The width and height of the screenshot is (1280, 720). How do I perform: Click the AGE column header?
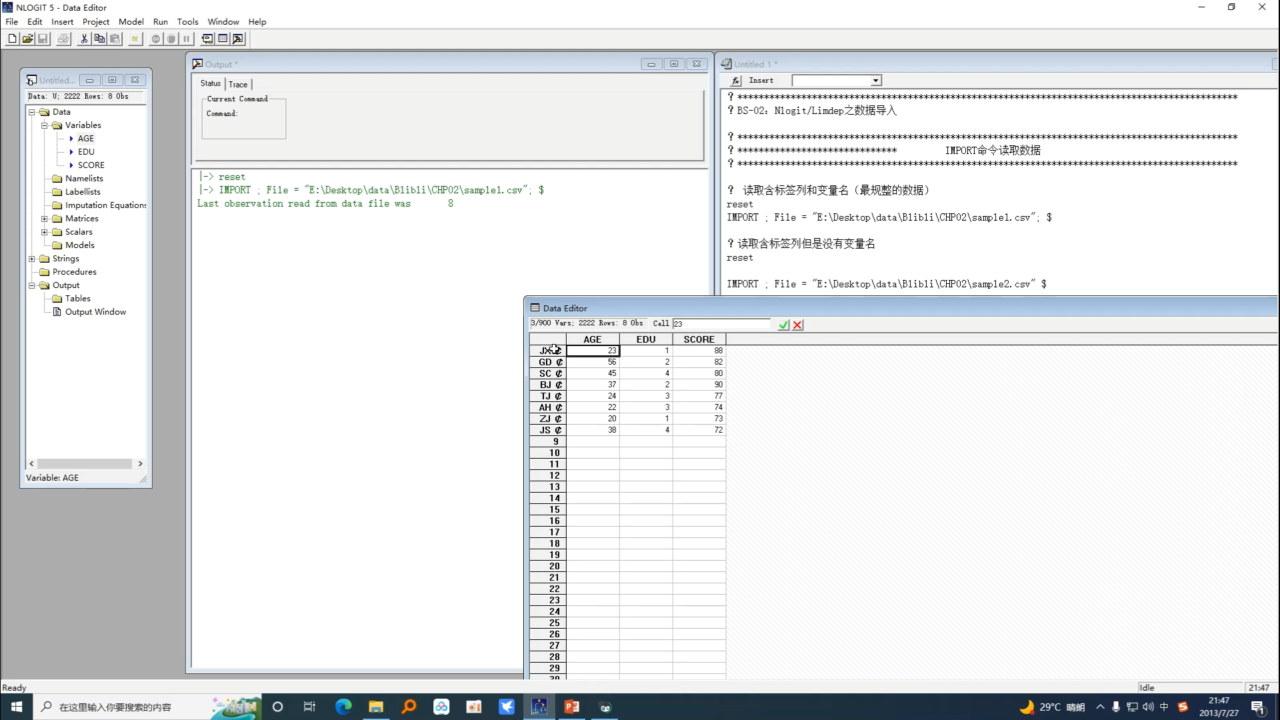(593, 340)
